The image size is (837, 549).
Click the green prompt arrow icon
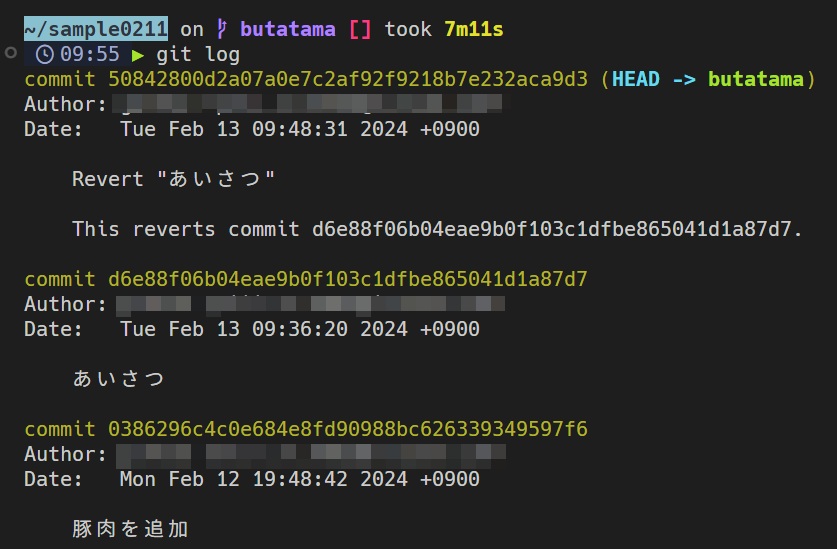138,55
